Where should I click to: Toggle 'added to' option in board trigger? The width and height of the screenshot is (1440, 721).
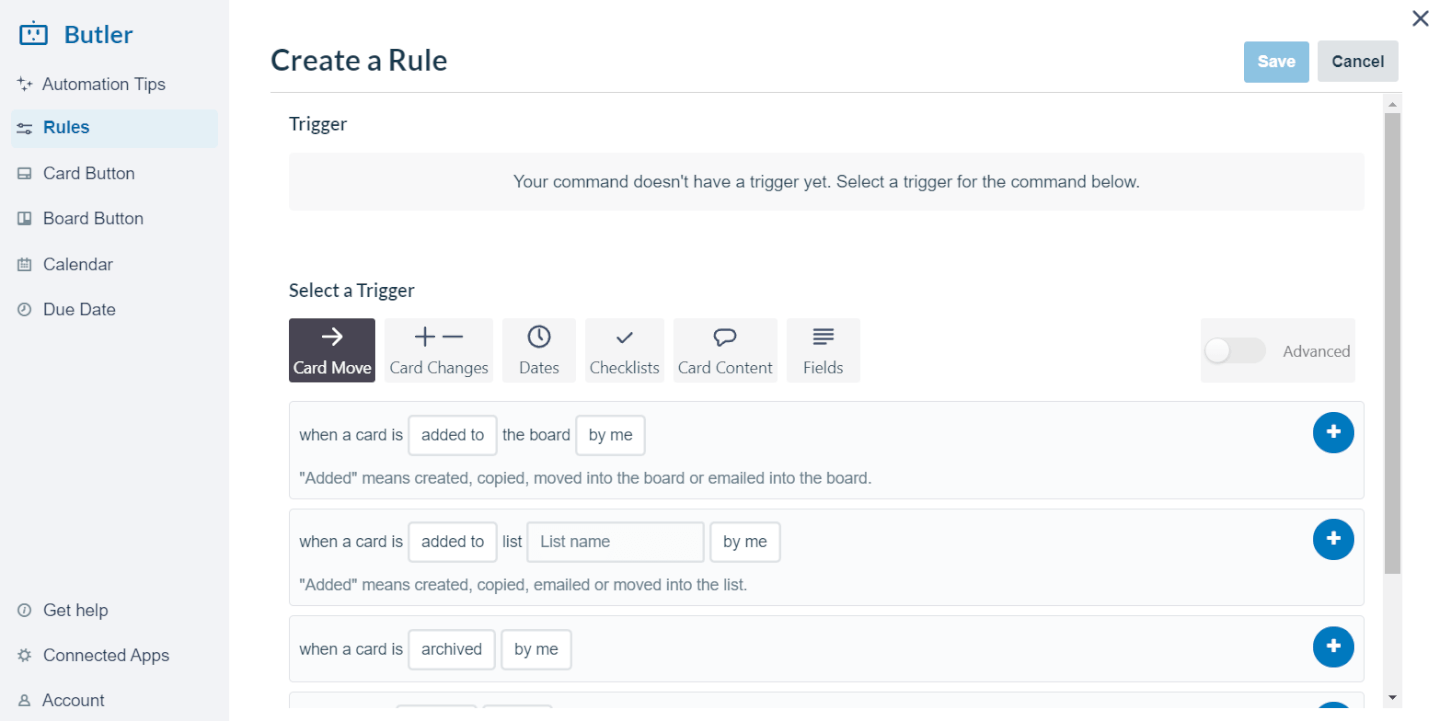pos(452,435)
